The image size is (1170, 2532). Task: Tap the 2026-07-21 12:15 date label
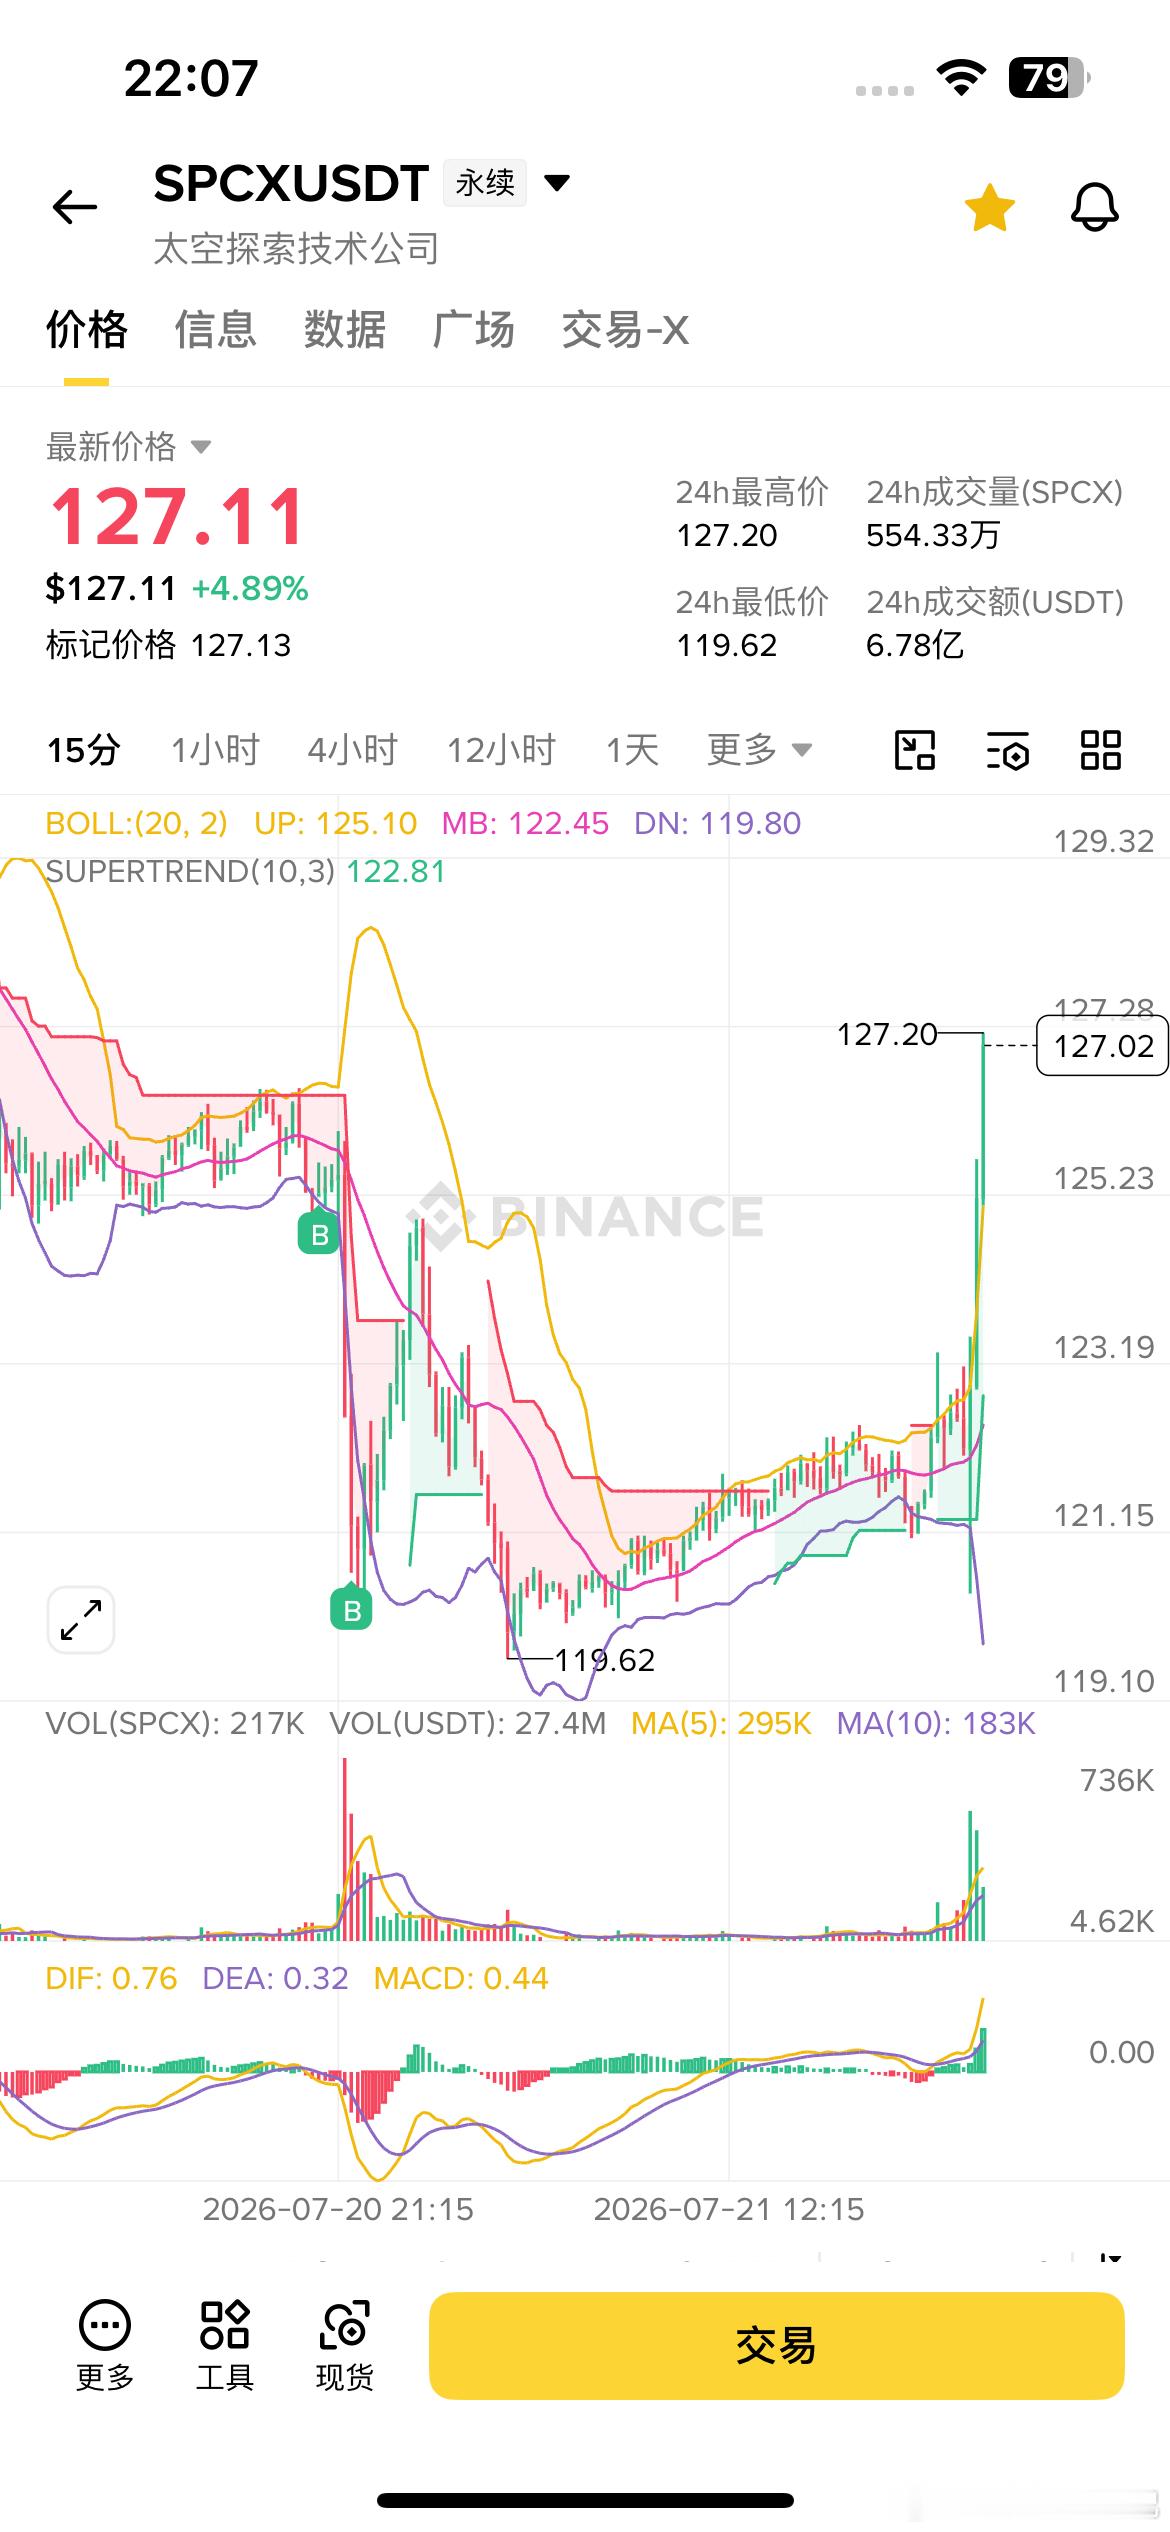click(x=729, y=2209)
